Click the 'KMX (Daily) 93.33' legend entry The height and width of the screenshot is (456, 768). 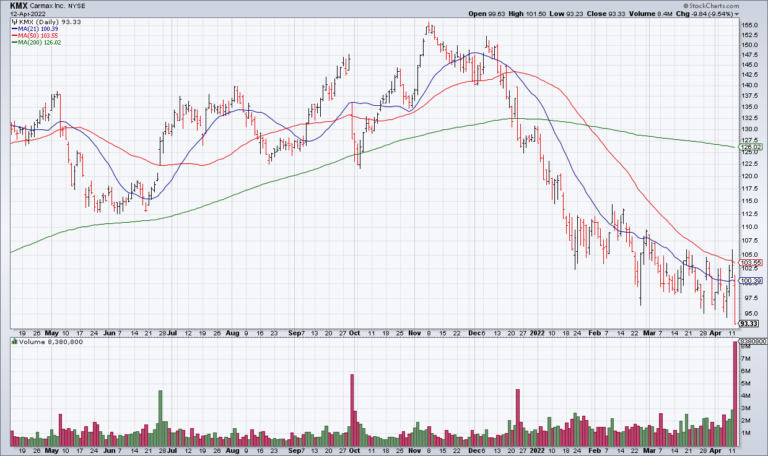point(50,22)
